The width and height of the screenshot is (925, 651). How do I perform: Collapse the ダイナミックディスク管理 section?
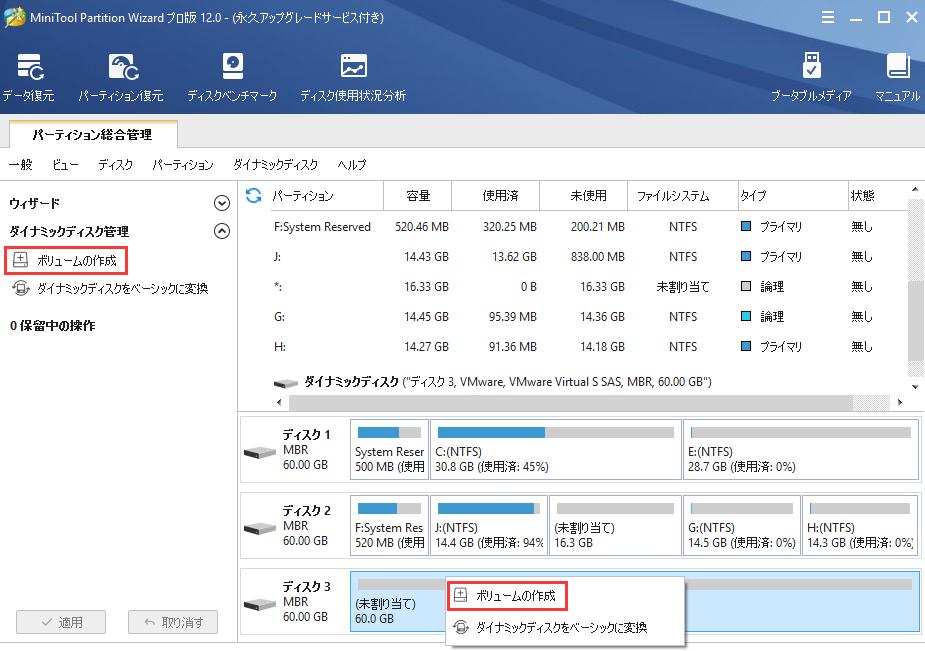[x=222, y=231]
